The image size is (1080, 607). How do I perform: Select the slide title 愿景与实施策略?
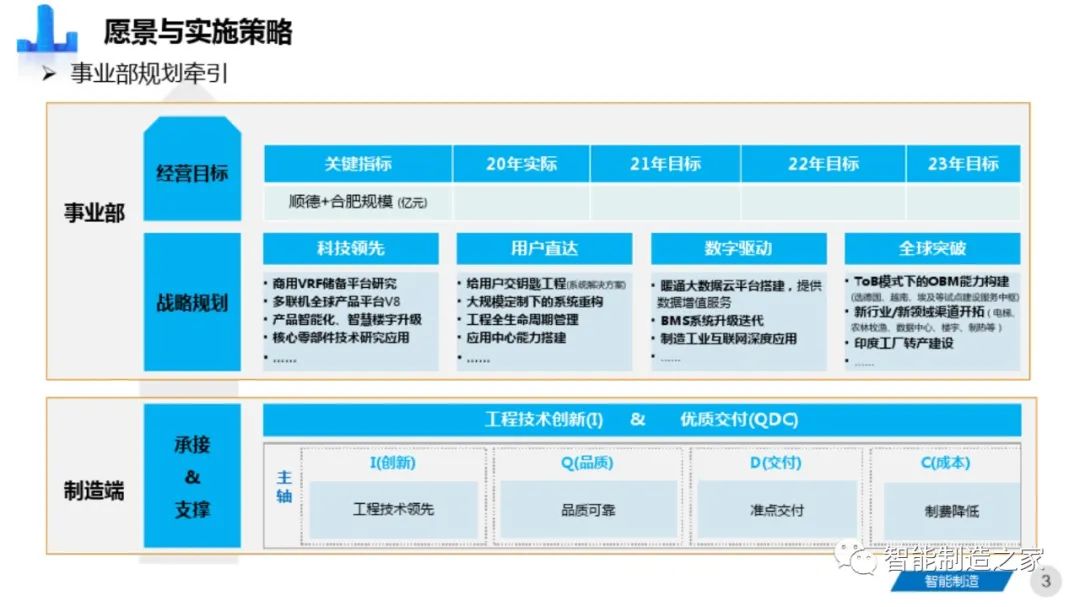point(198,32)
